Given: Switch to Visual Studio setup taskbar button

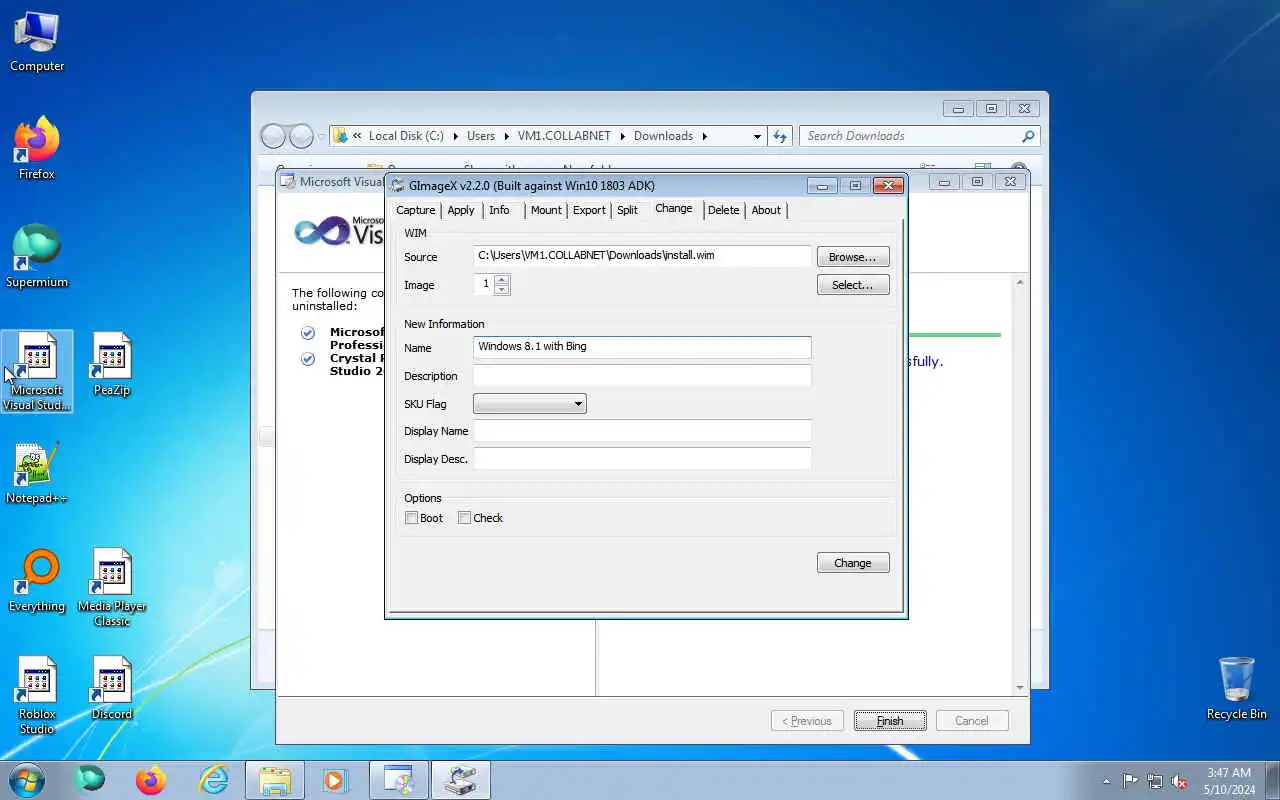Looking at the screenshot, I should click(398, 780).
